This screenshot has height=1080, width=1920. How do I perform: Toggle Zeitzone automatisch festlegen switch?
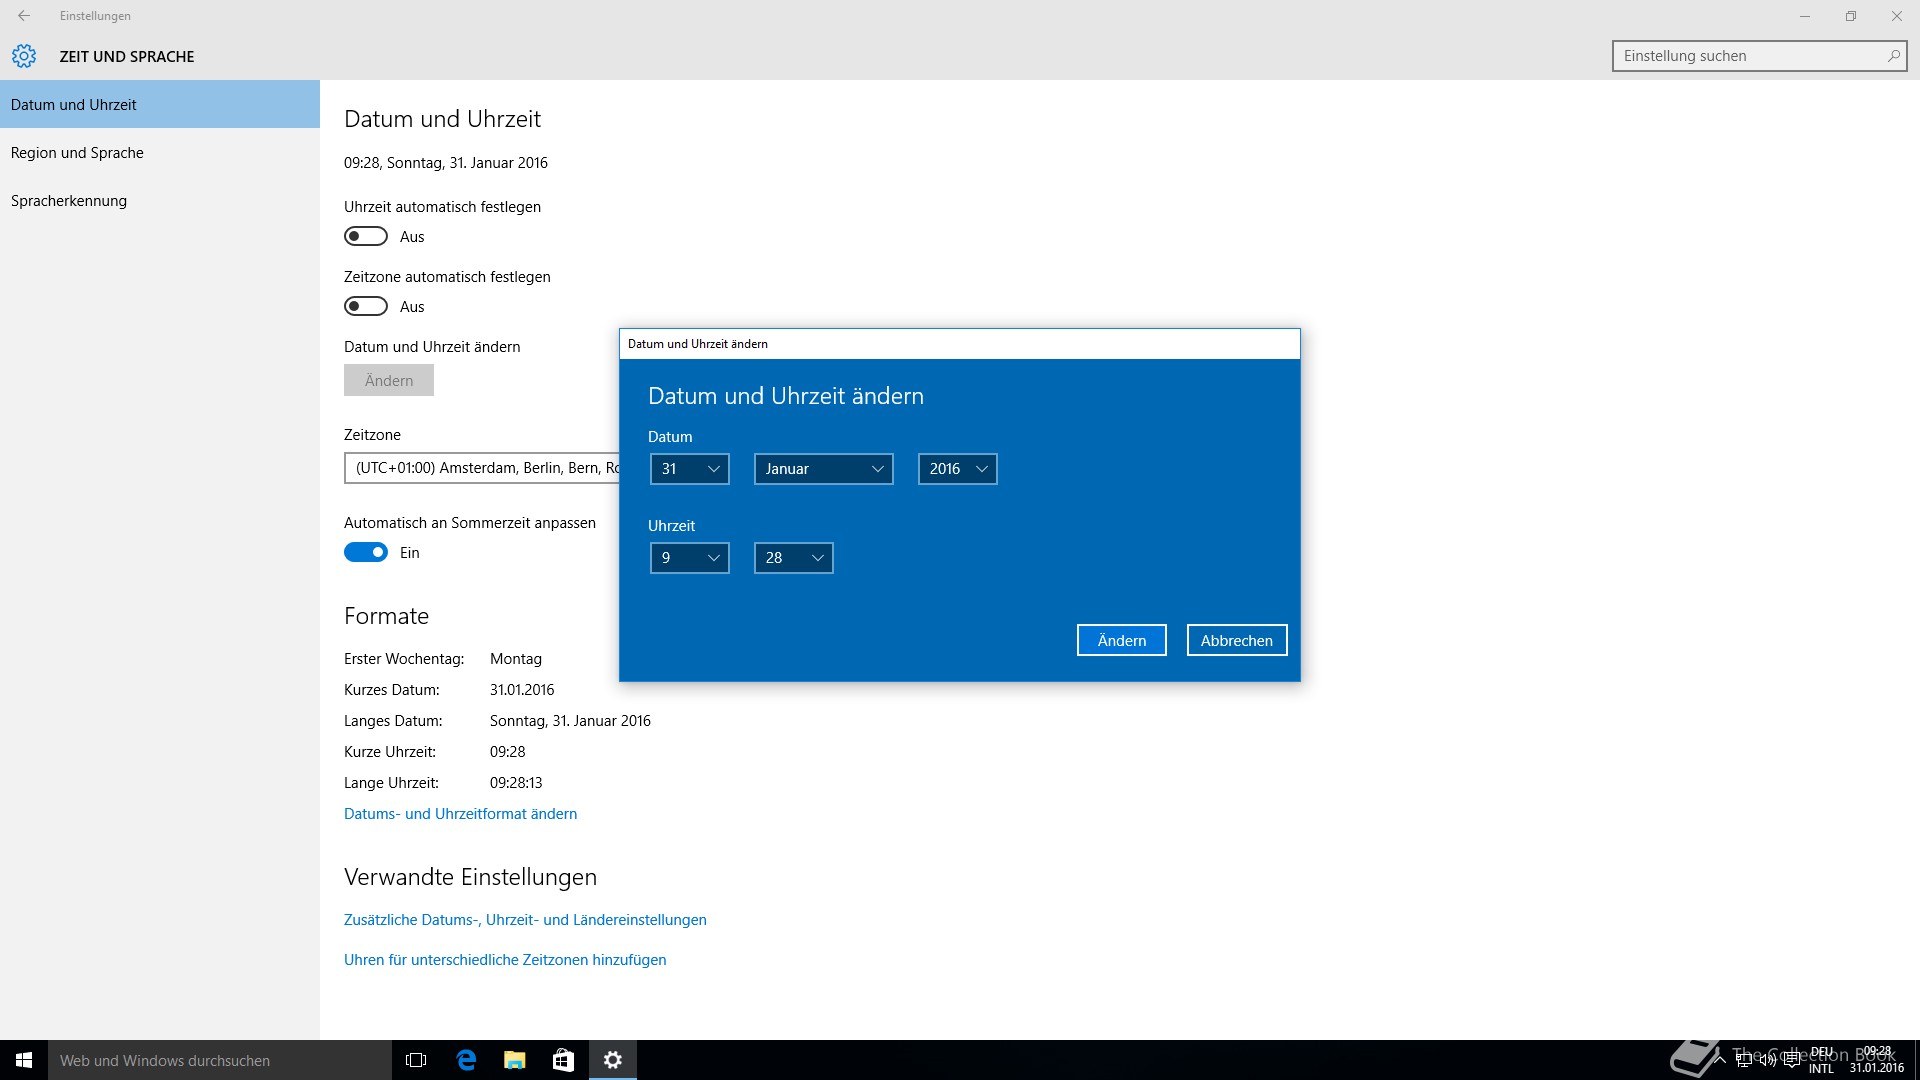pyautogui.click(x=366, y=306)
